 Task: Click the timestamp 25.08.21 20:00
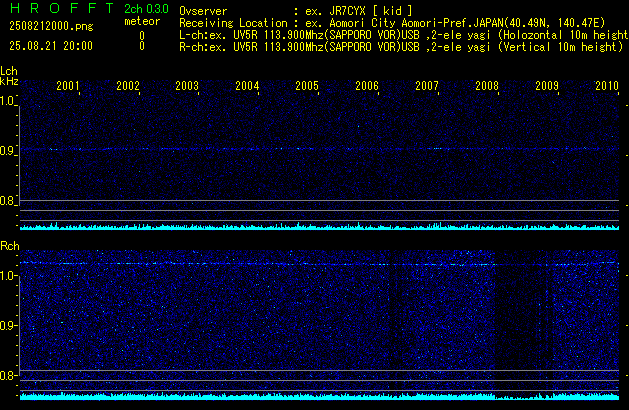(51, 46)
